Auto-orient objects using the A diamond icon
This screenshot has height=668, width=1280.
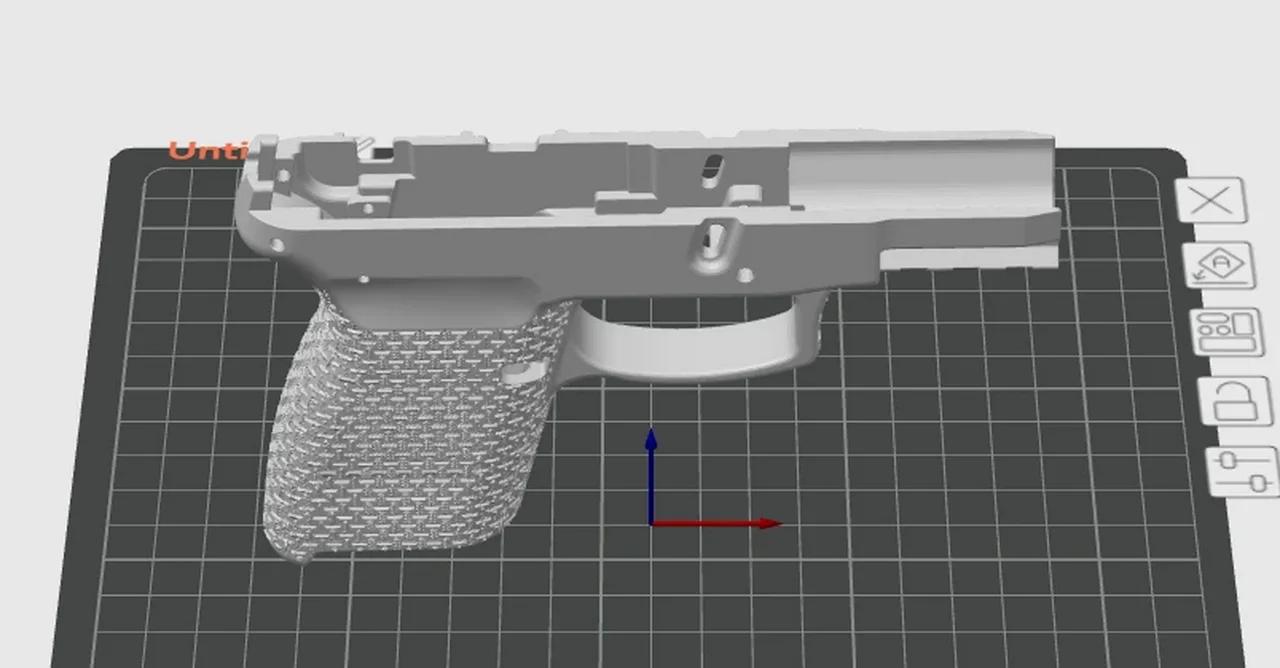tap(1217, 266)
